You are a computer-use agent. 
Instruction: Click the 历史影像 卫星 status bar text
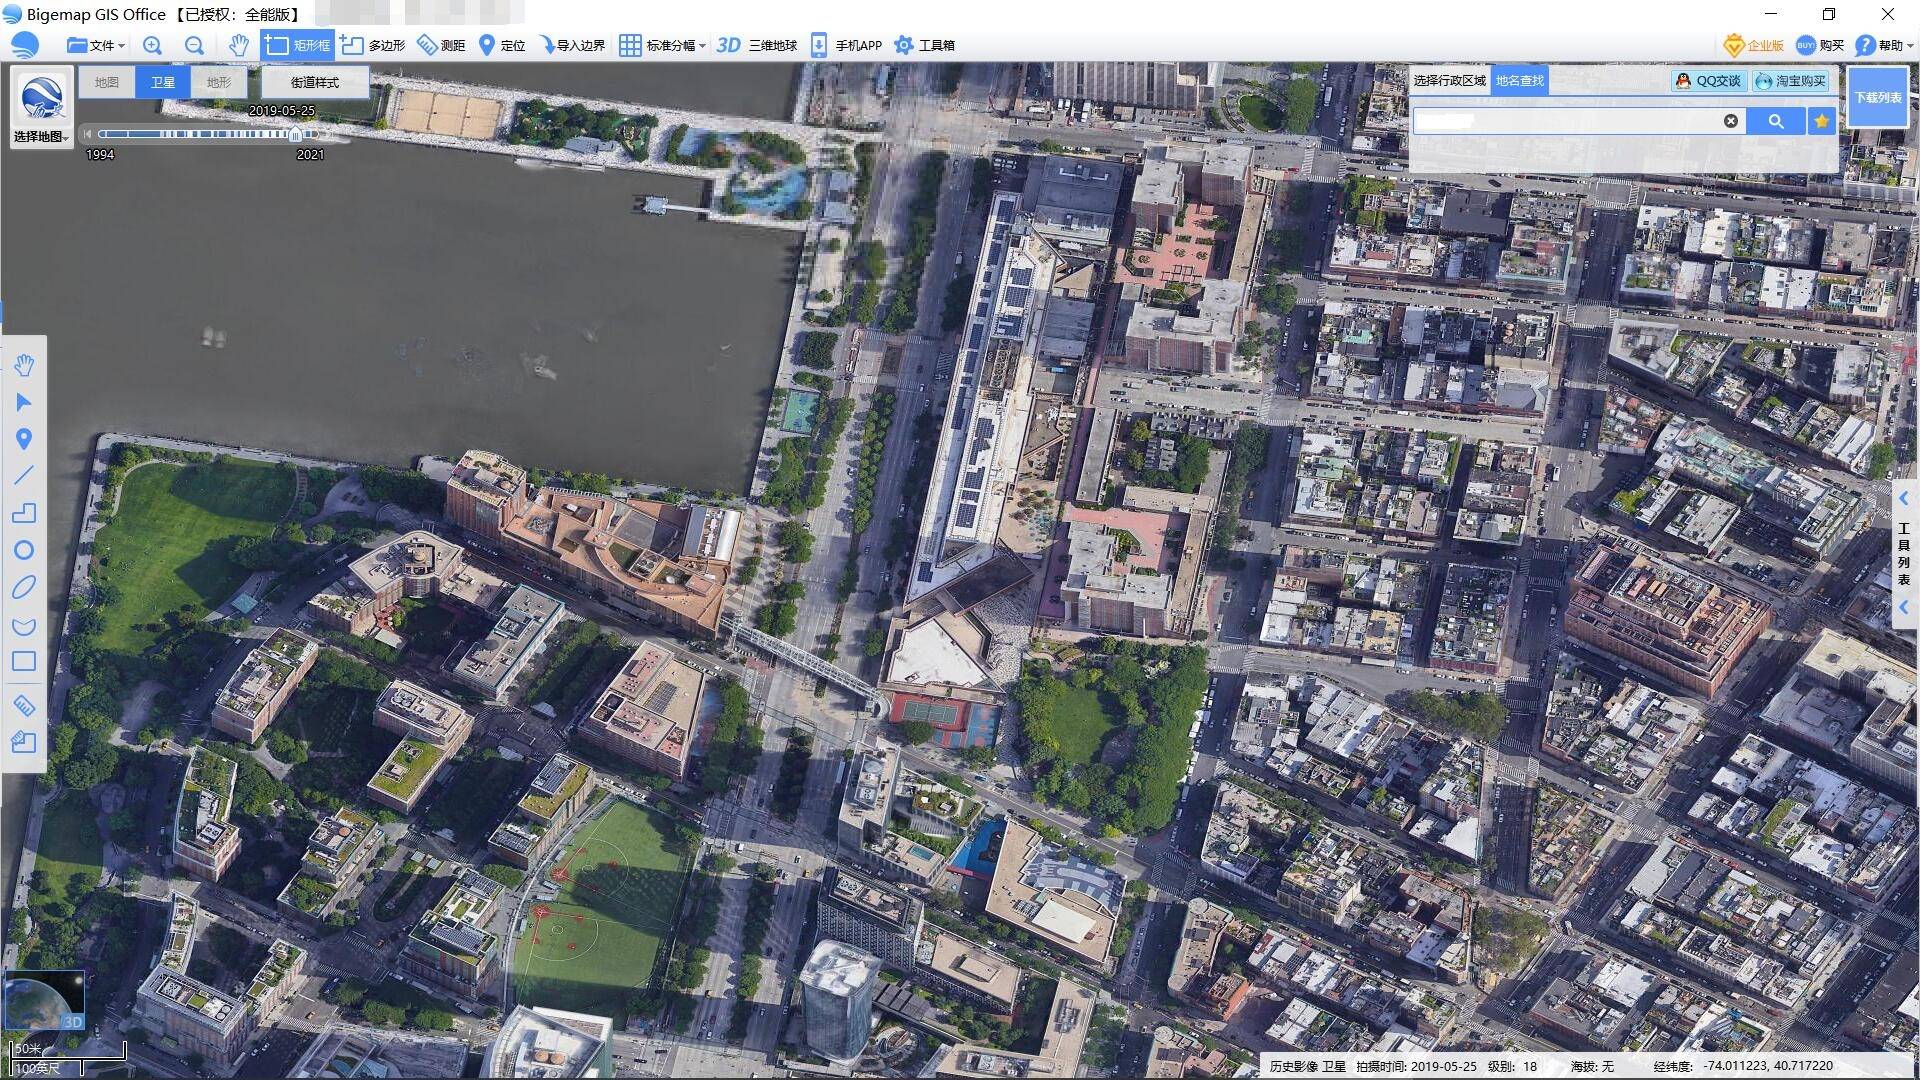click(x=1307, y=1066)
